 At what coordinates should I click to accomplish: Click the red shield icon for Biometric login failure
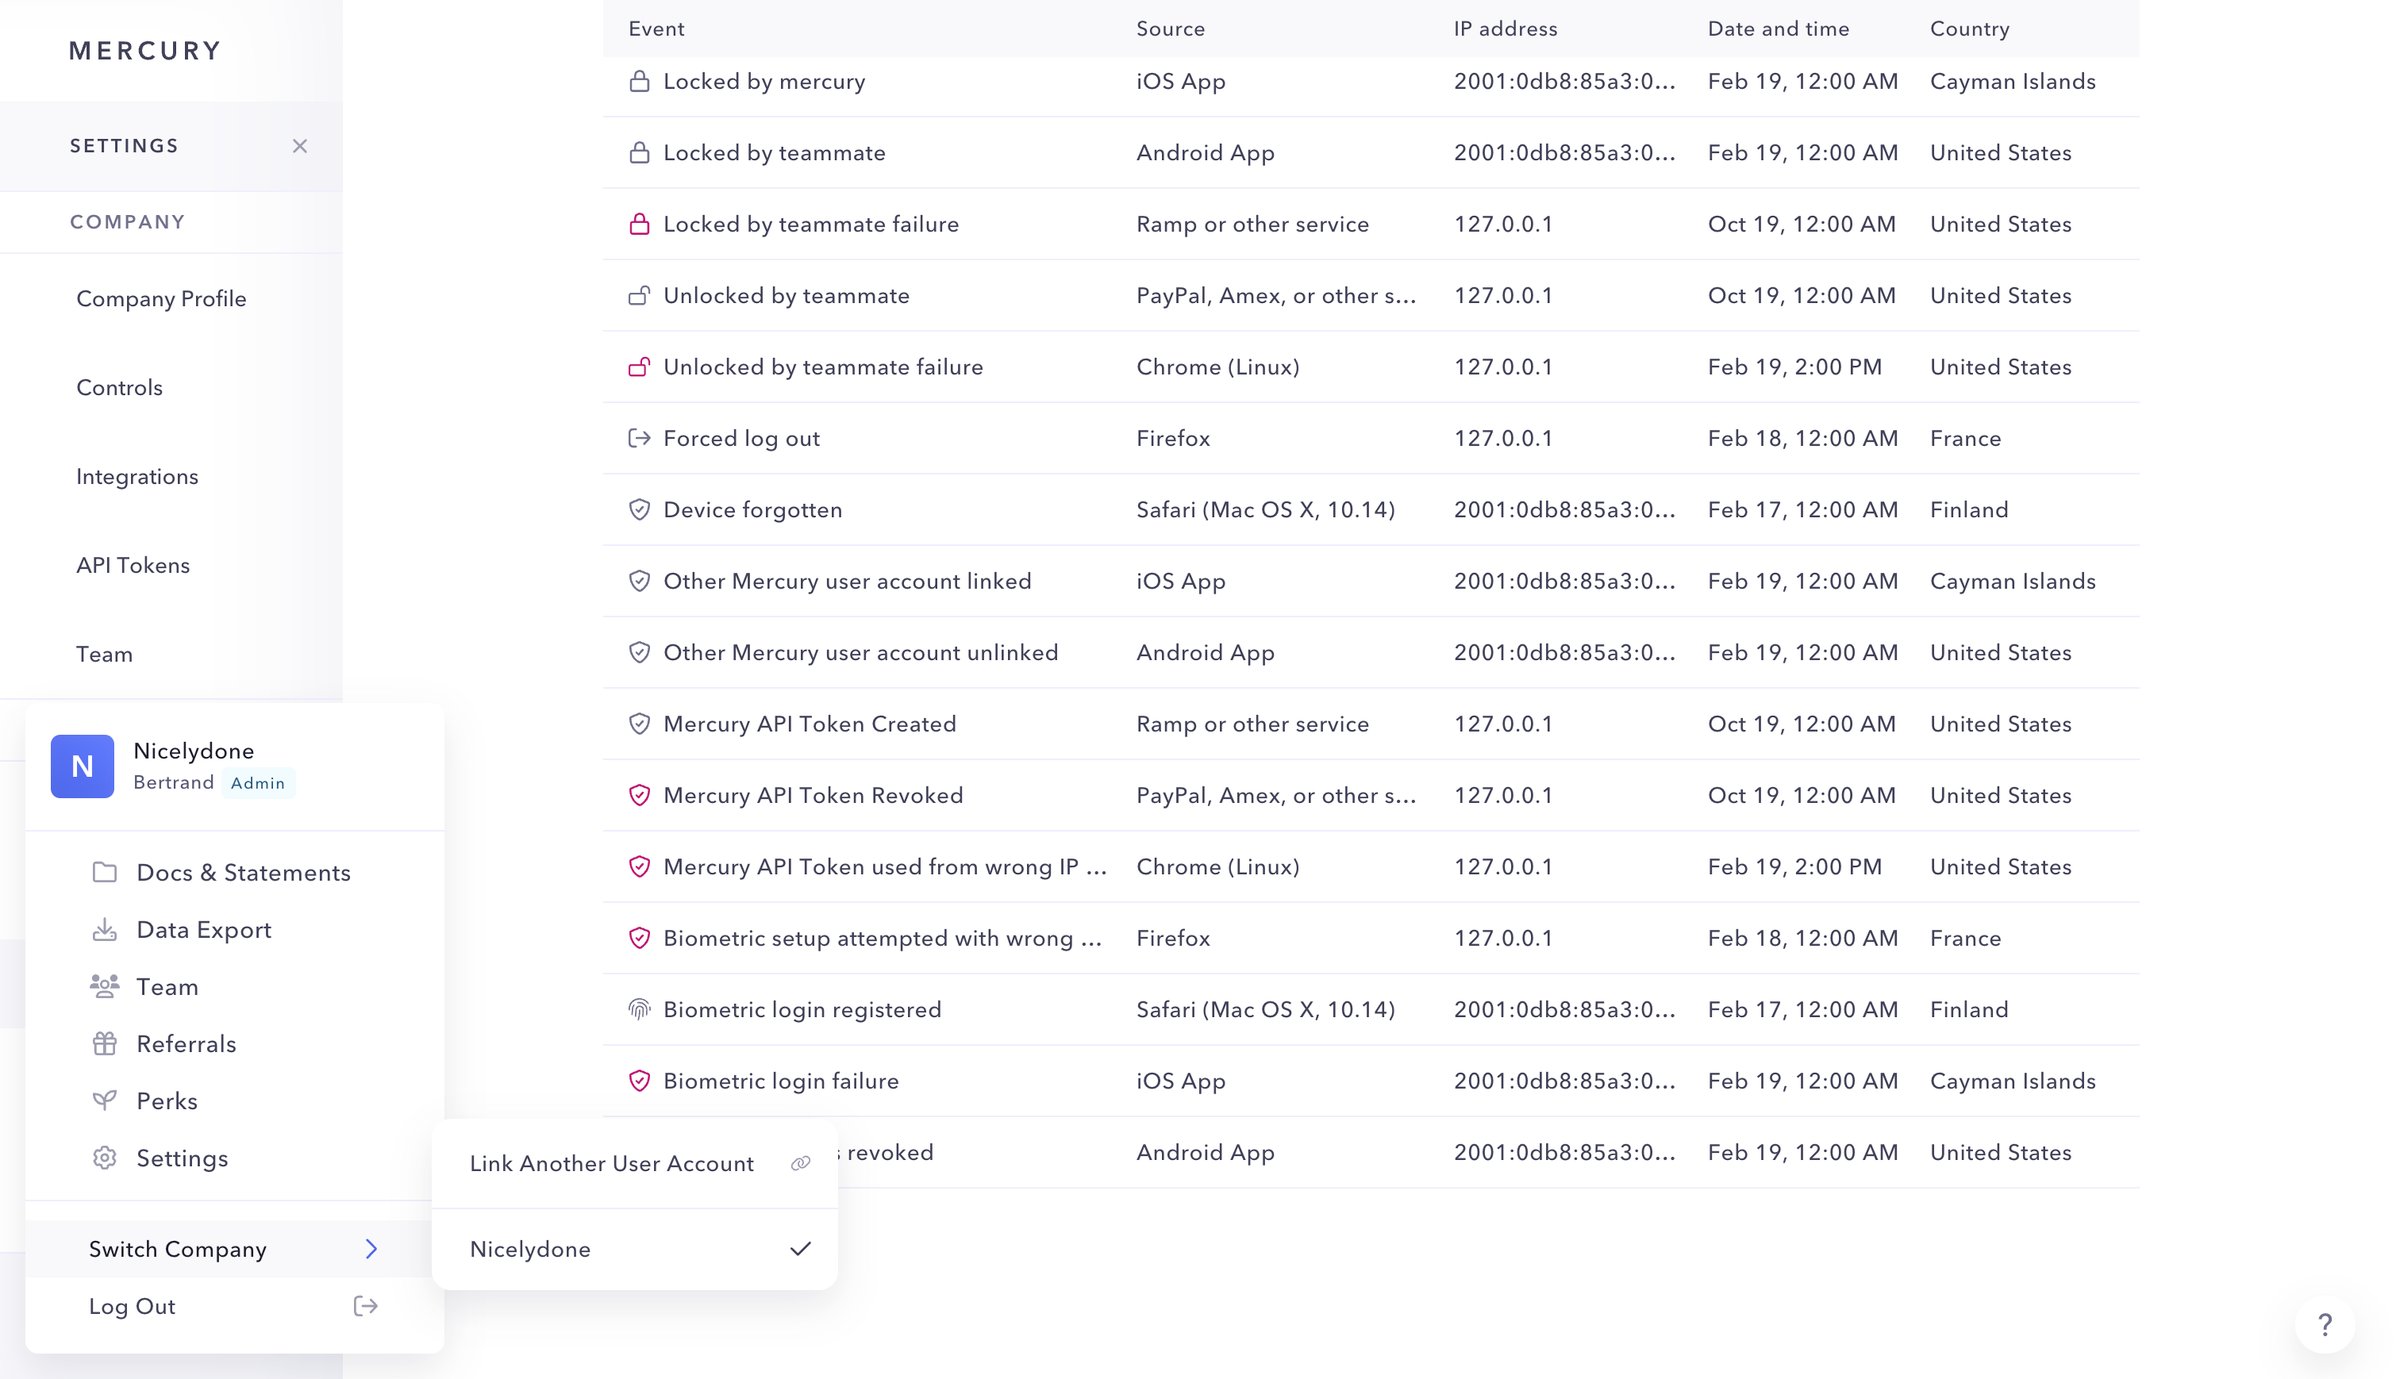pos(639,1081)
